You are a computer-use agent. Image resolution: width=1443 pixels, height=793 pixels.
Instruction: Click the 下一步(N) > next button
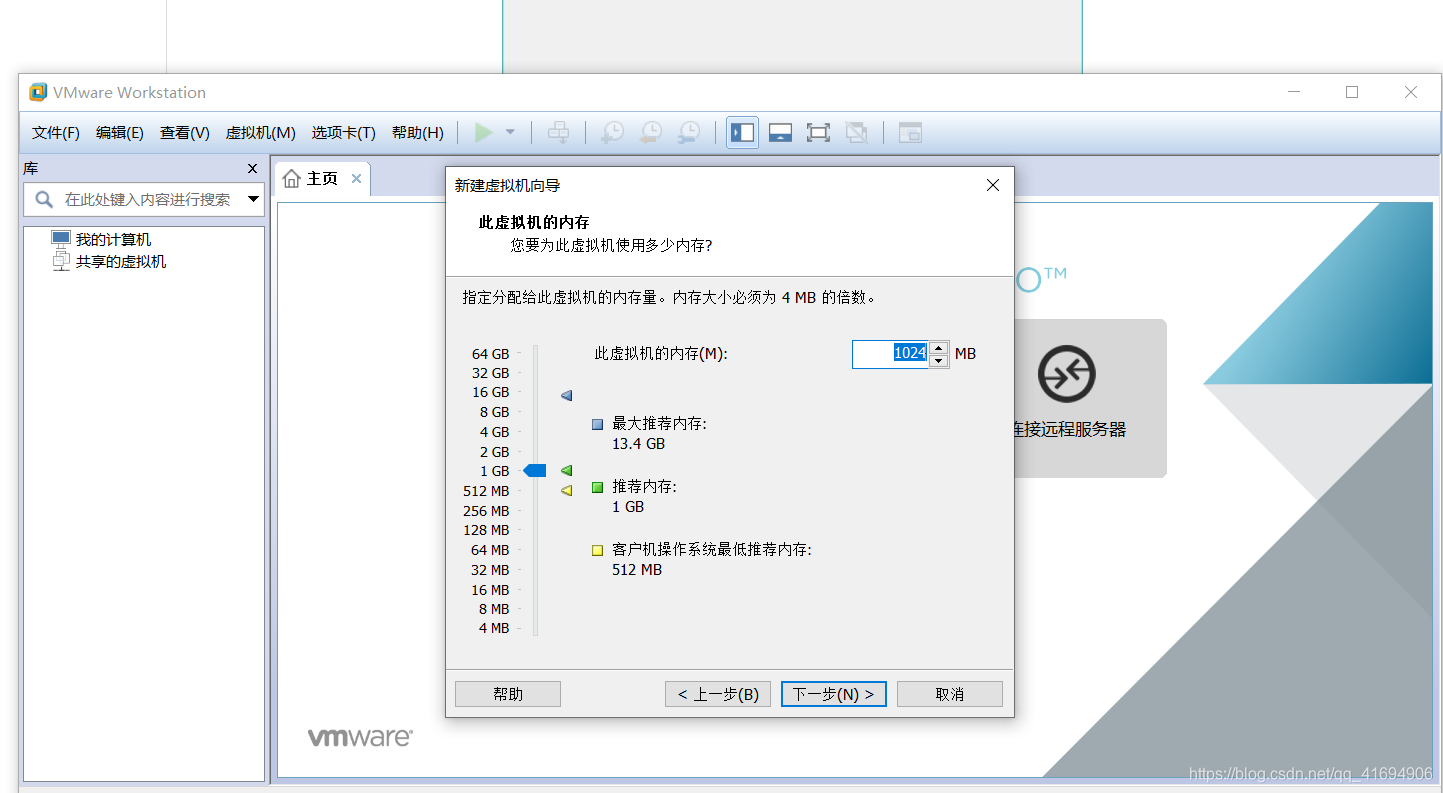834,694
